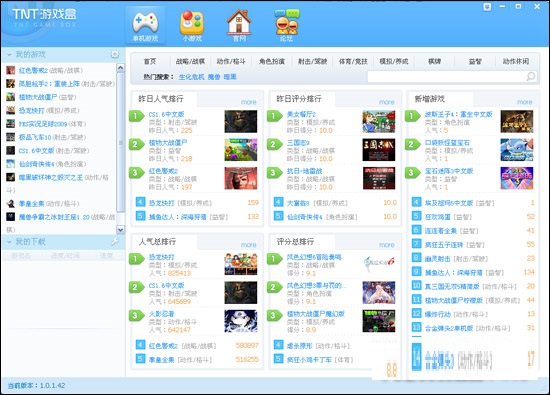This screenshot has width=550, height=395.
Task: Click the search magnifier icon
Action: tap(531, 76)
